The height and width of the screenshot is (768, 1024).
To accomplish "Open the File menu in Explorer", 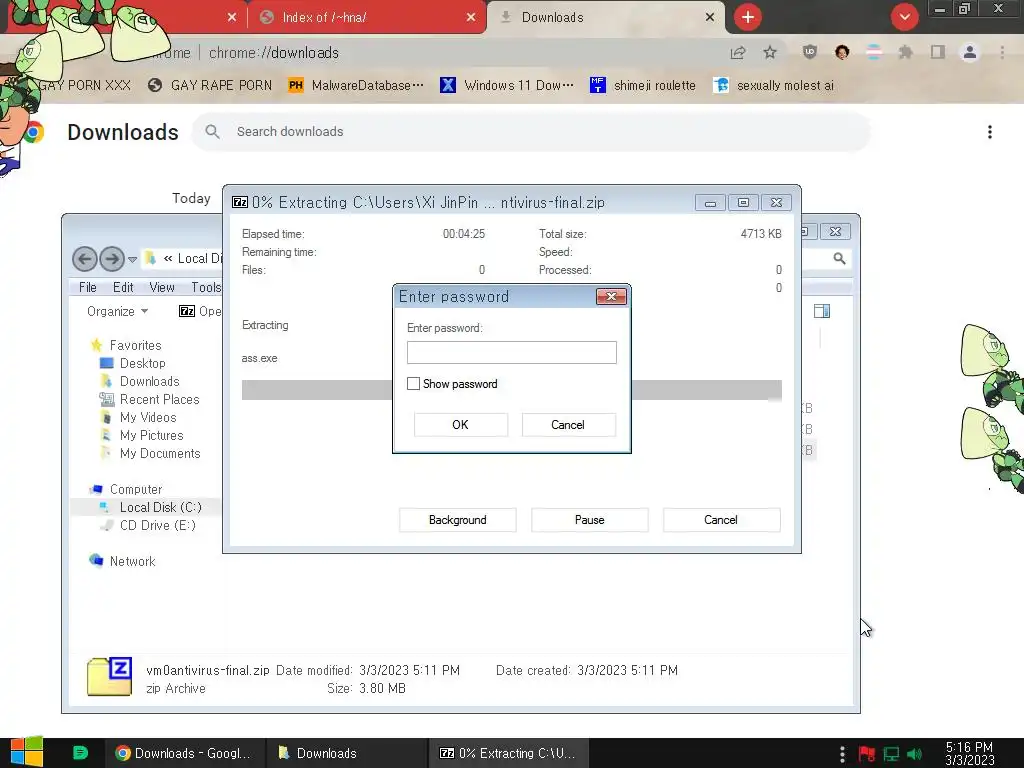I will [88, 287].
